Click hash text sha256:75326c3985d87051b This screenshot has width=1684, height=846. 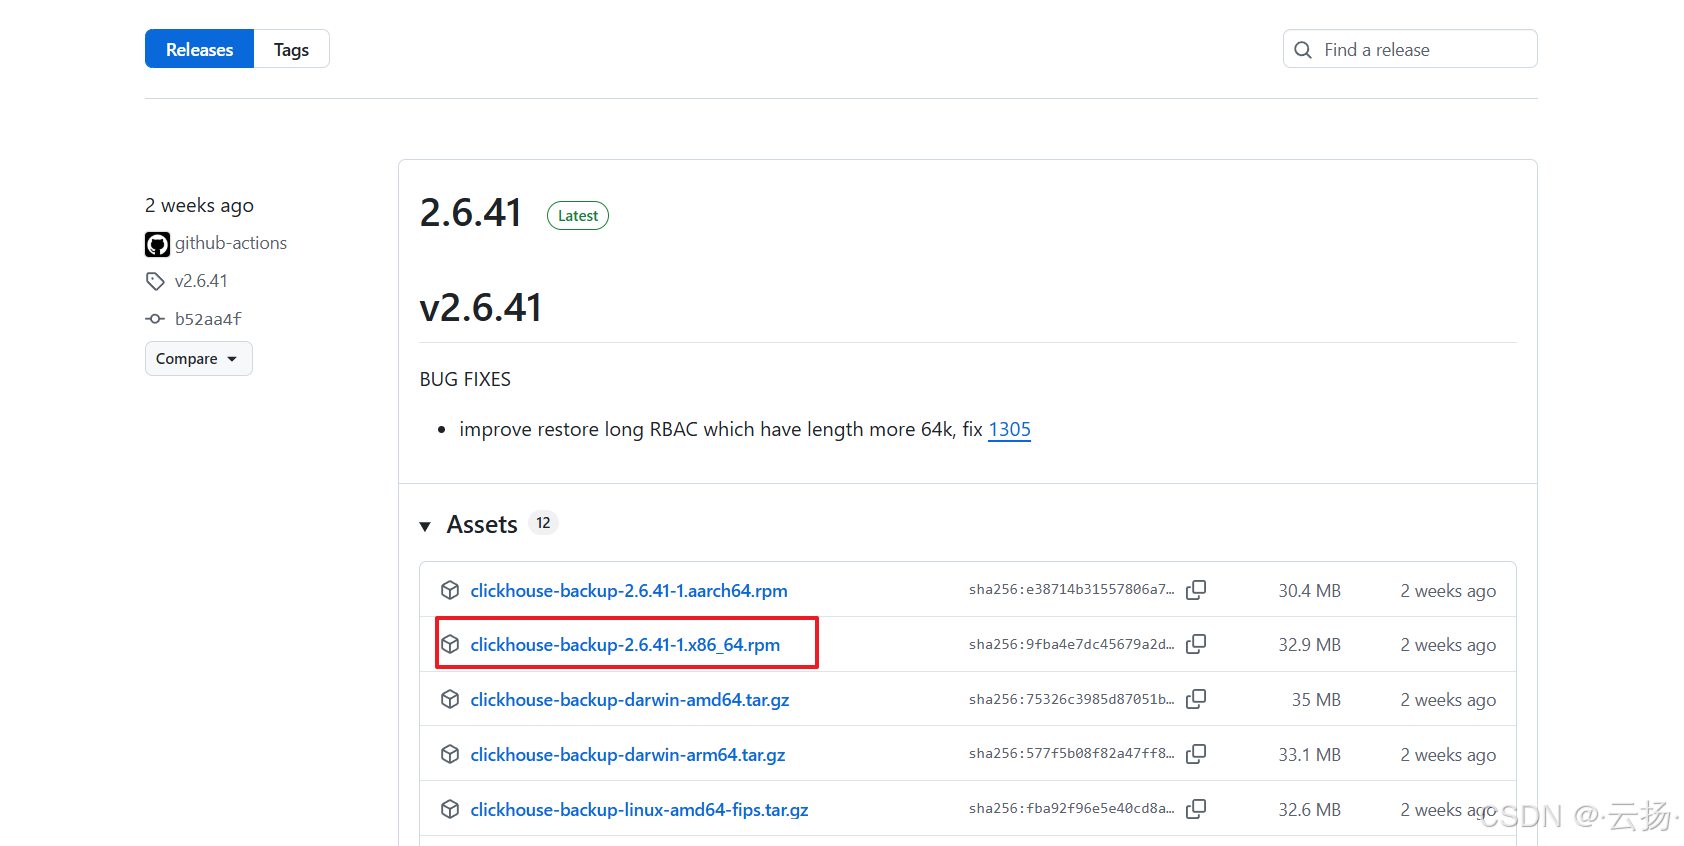[x=1071, y=700]
